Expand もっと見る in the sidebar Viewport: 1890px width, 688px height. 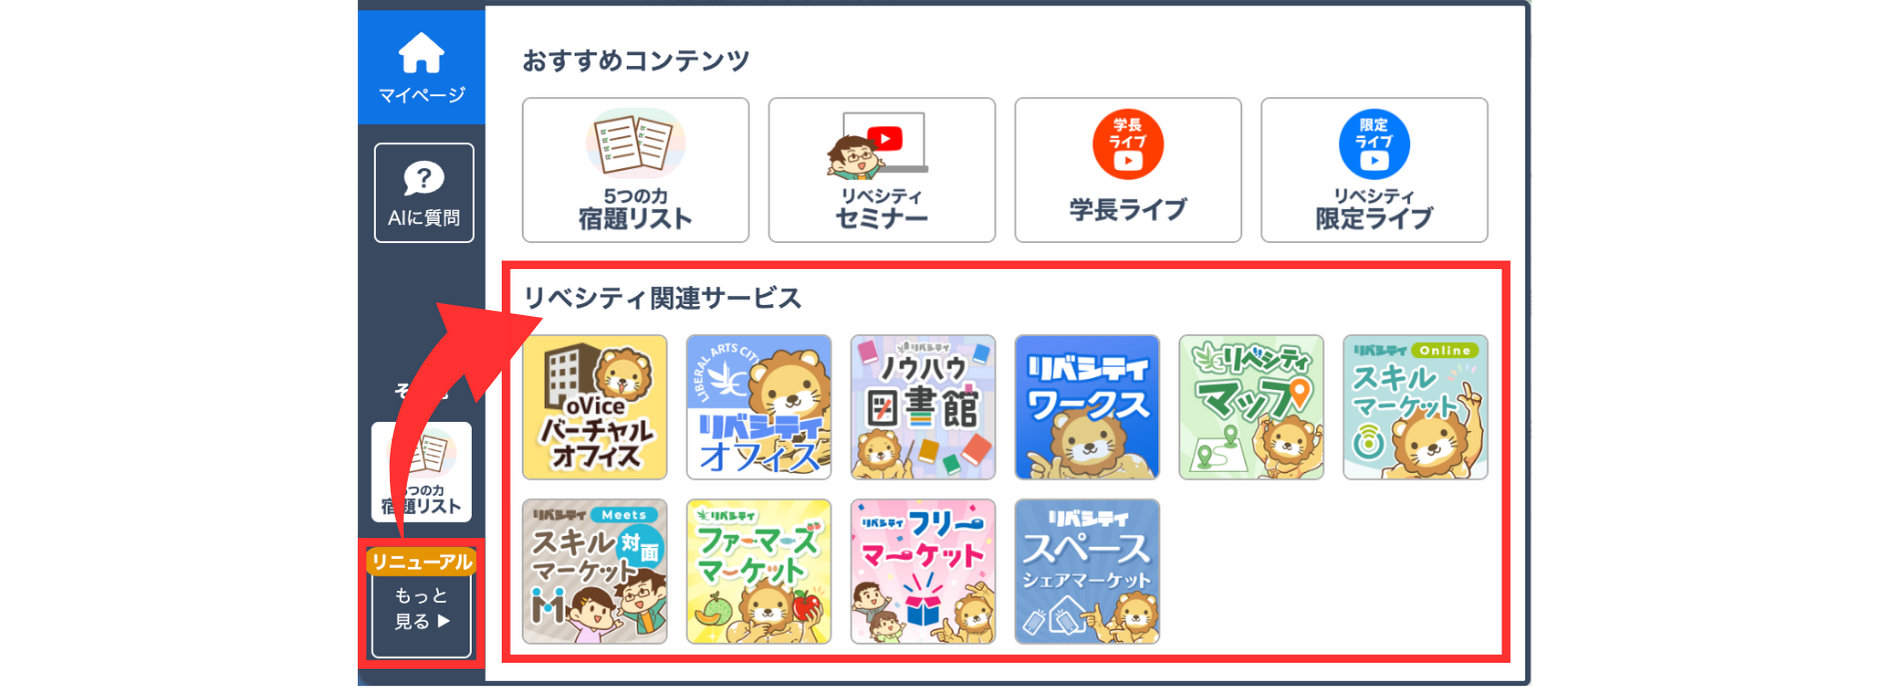pyautogui.click(x=422, y=609)
